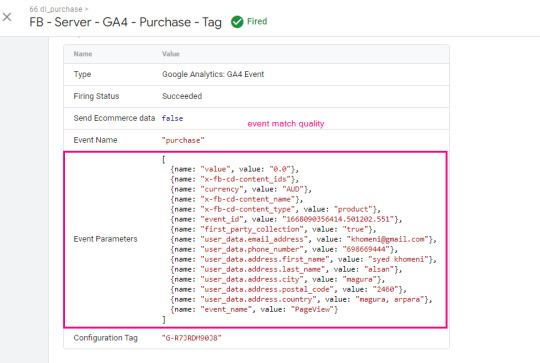Select the 'Type' row label
540x363 pixels.
pos(82,74)
